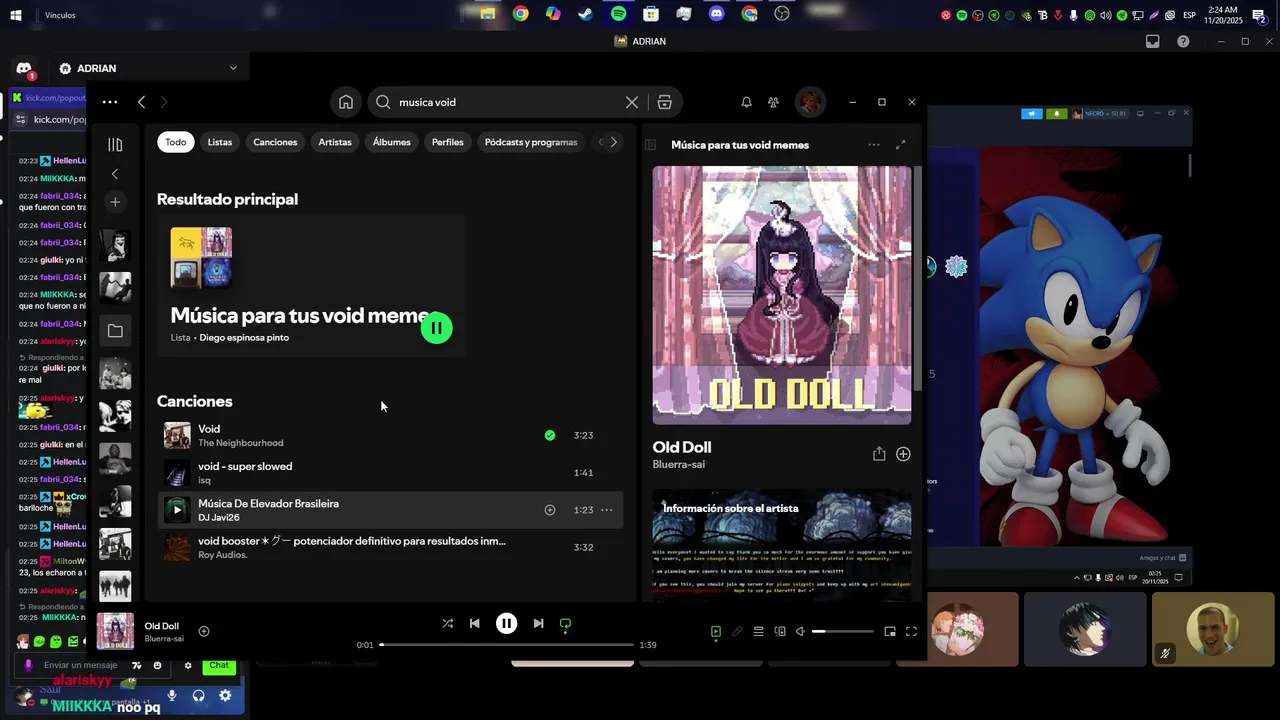
Task: Open artist The Neighbourhood link
Action: [x=241, y=443]
